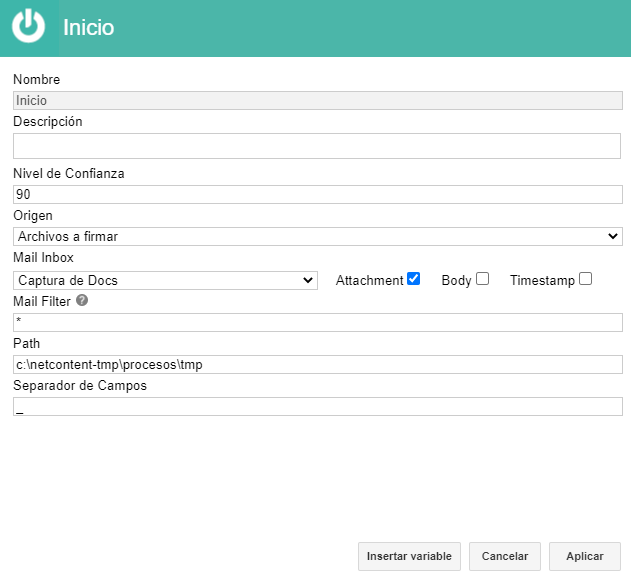Click the power icon in header

[x=28, y=26]
